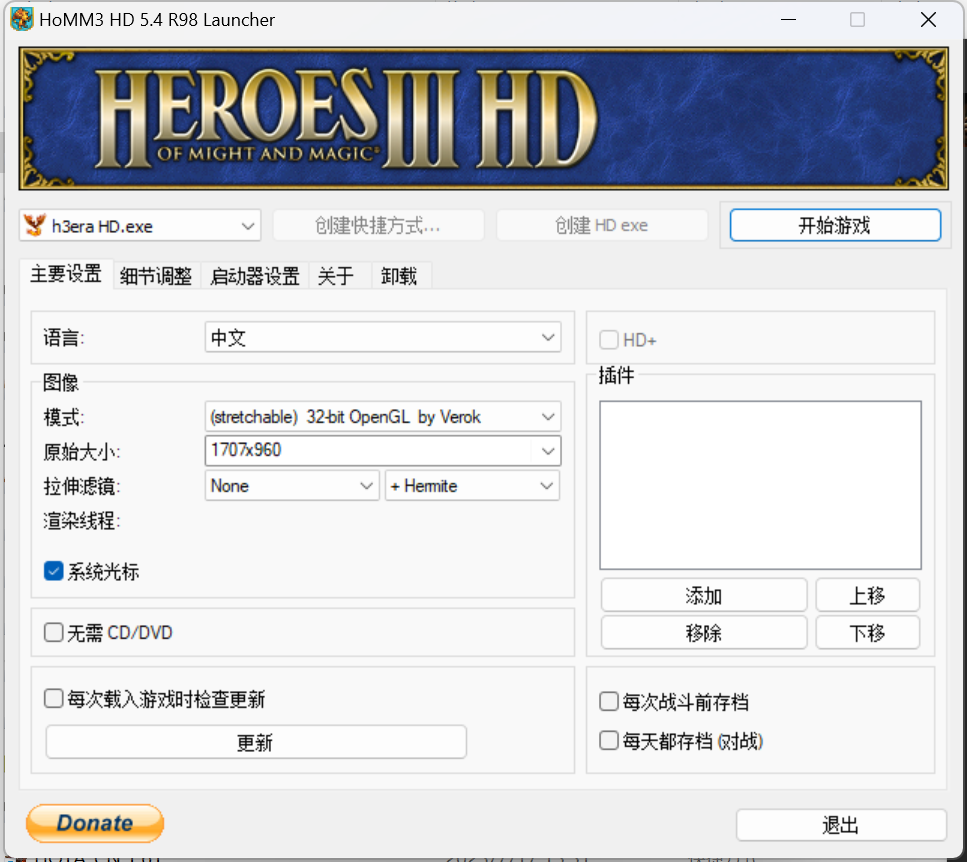Click the 添加 add plugin button
Screen dimensions: 967x862
tap(704, 595)
